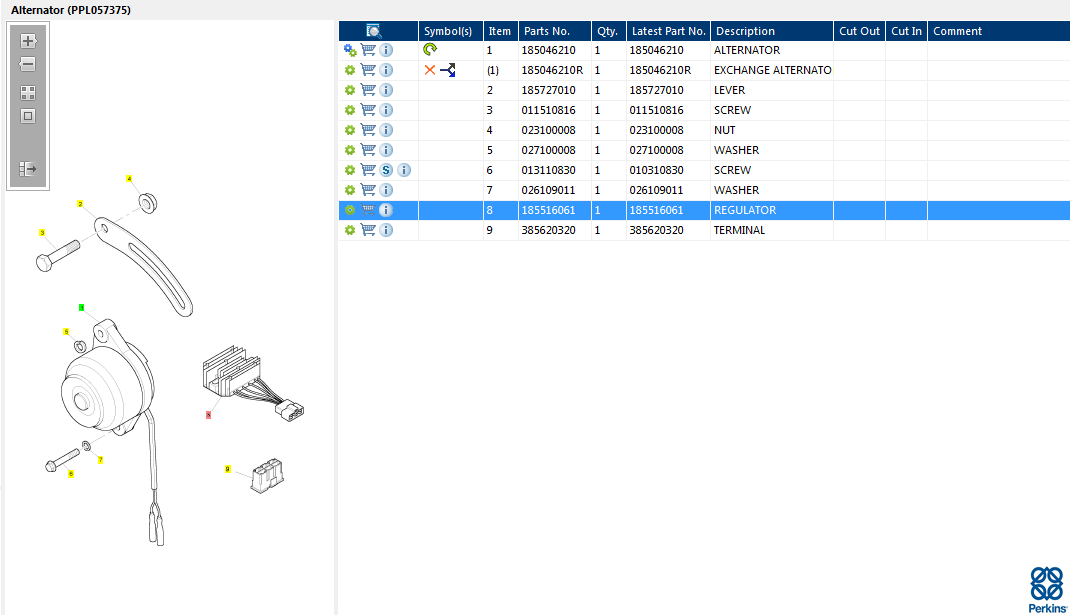Show info for LEVER row
Screen dimensions: 1070x615
coord(386,90)
